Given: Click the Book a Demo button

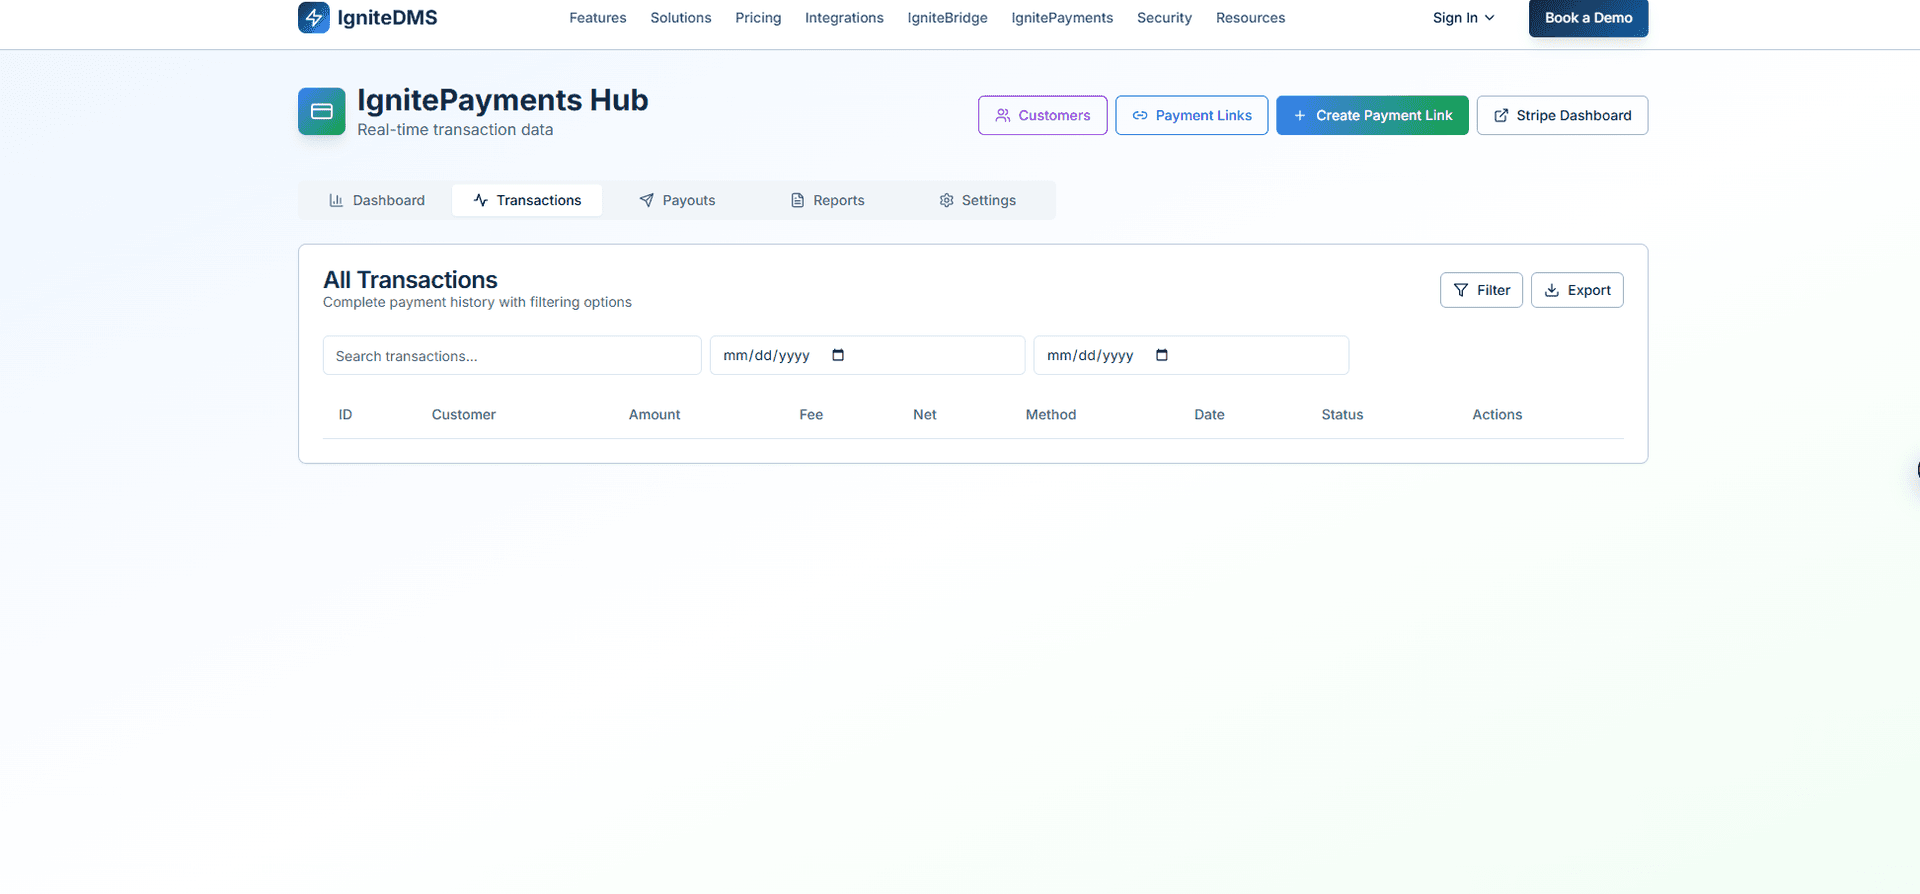Looking at the screenshot, I should (1588, 18).
